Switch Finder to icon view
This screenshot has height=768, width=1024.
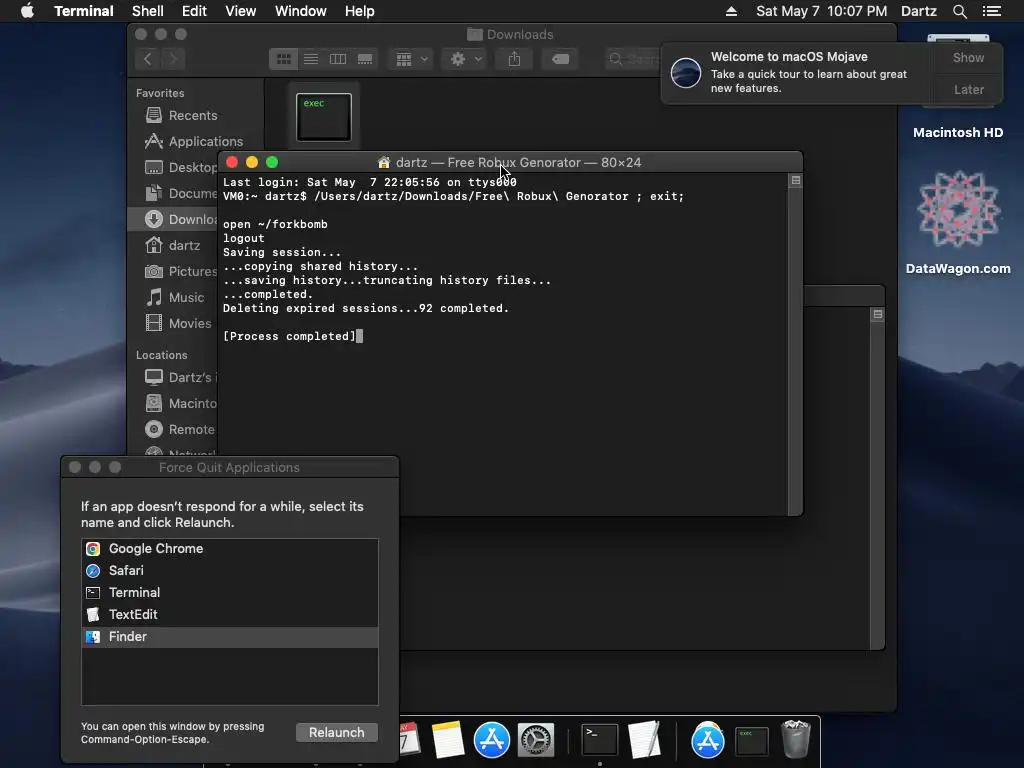click(x=283, y=59)
